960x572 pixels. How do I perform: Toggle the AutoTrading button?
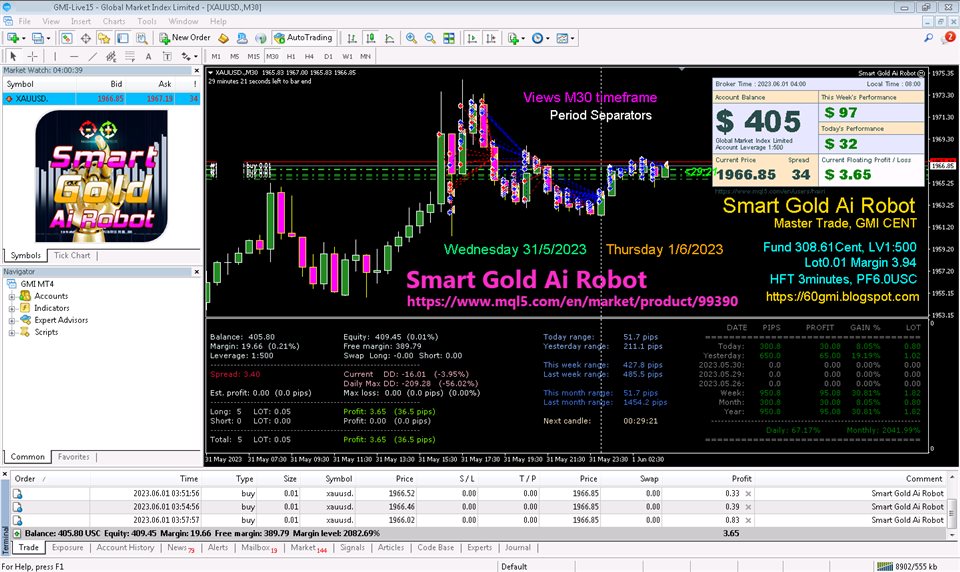coord(302,38)
